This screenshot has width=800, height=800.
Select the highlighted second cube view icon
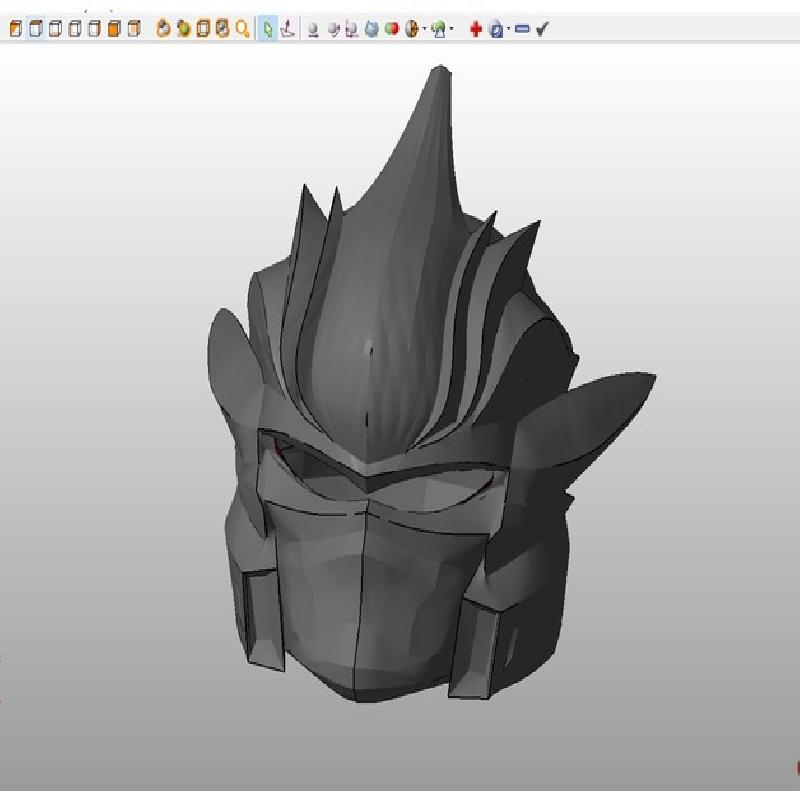tap(35, 29)
